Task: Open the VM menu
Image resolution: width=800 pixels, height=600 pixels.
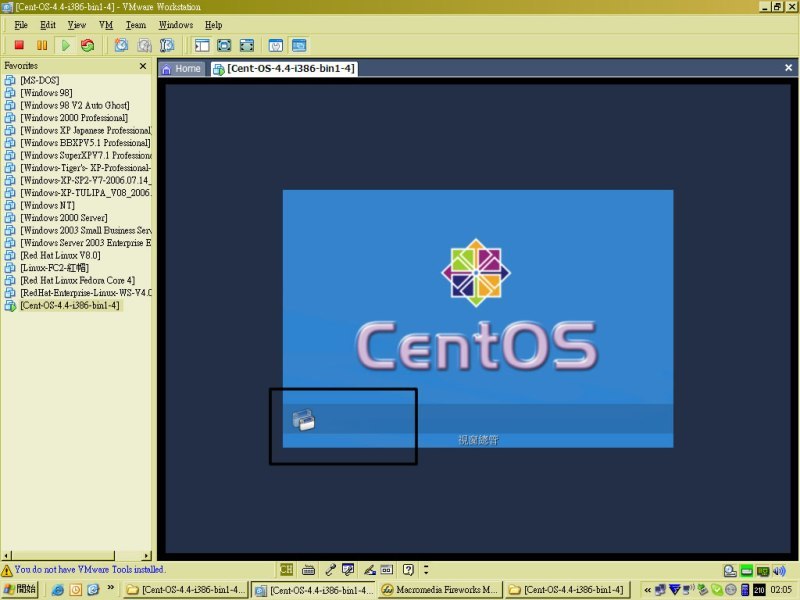Action: click(106, 25)
